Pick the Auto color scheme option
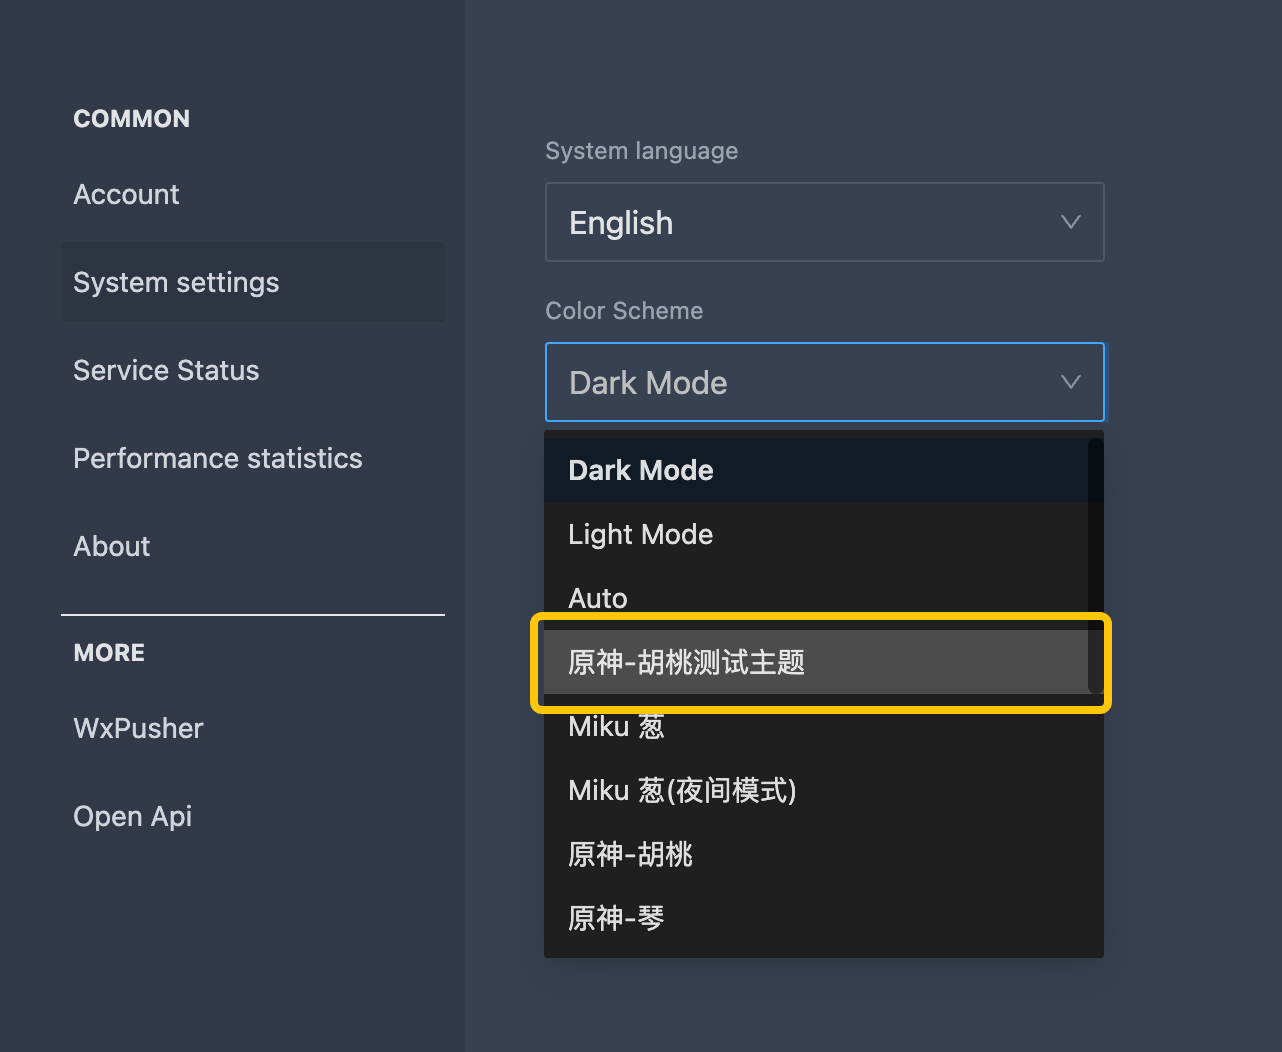 tap(598, 598)
